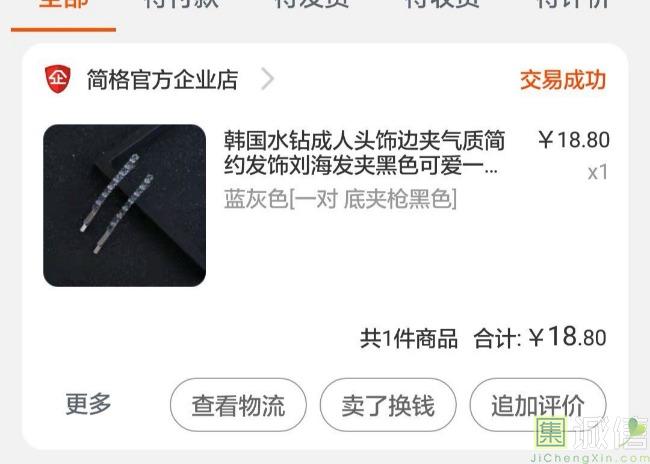Image resolution: width=650 pixels, height=464 pixels.
Task: Switch to the 待发货 tab
Action: point(312,4)
